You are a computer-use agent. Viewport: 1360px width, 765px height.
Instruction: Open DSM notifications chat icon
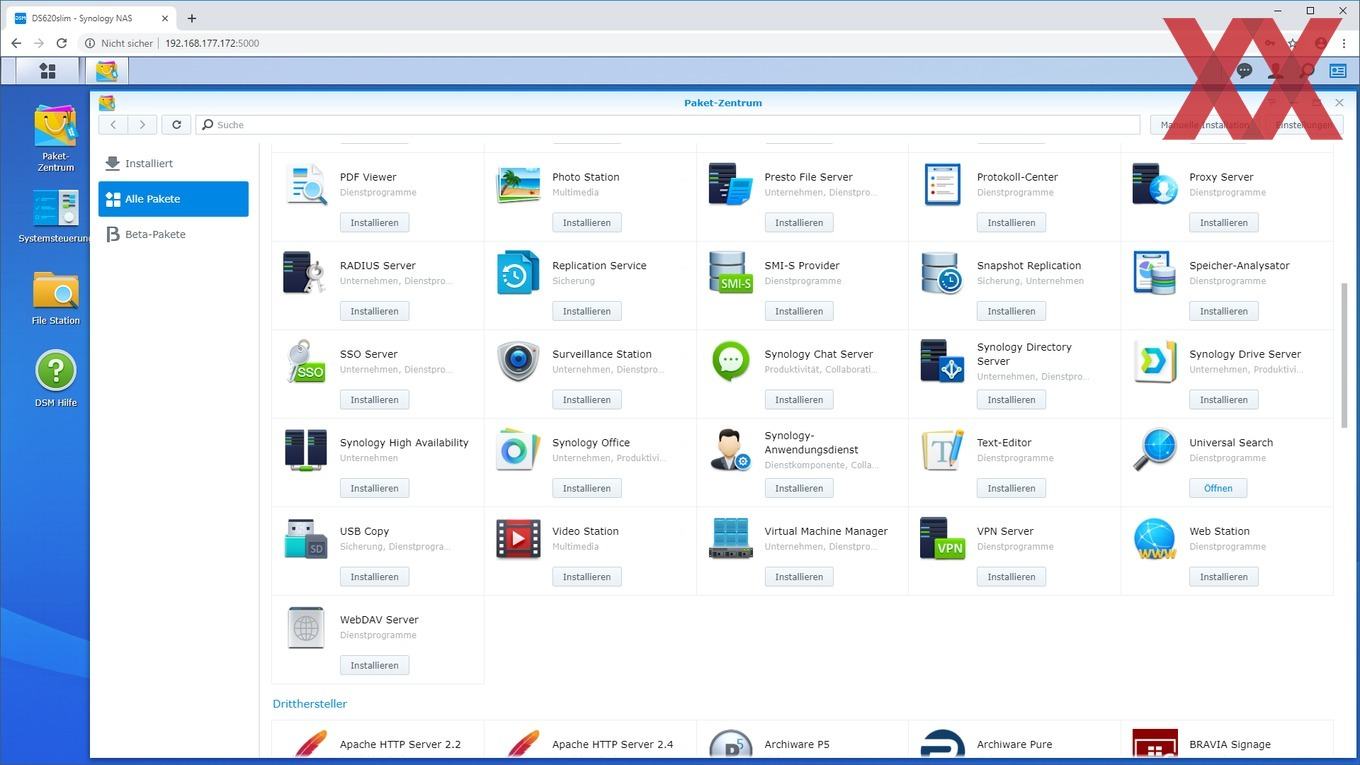[1244, 71]
